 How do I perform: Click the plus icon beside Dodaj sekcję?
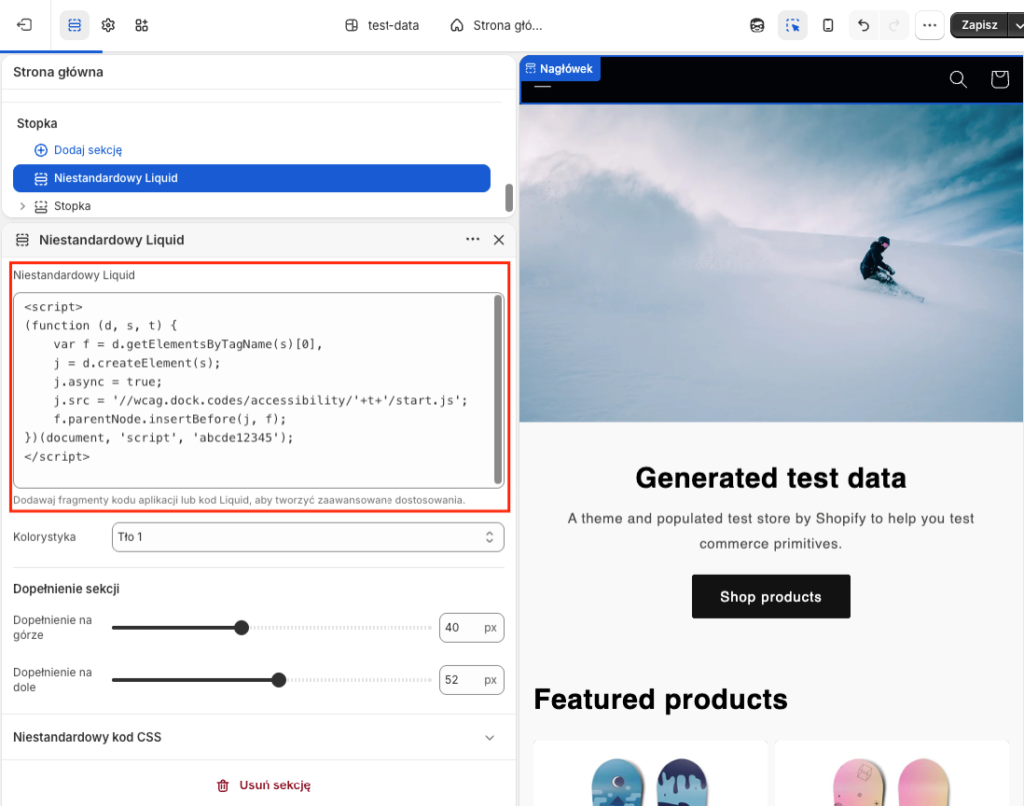(40, 150)
